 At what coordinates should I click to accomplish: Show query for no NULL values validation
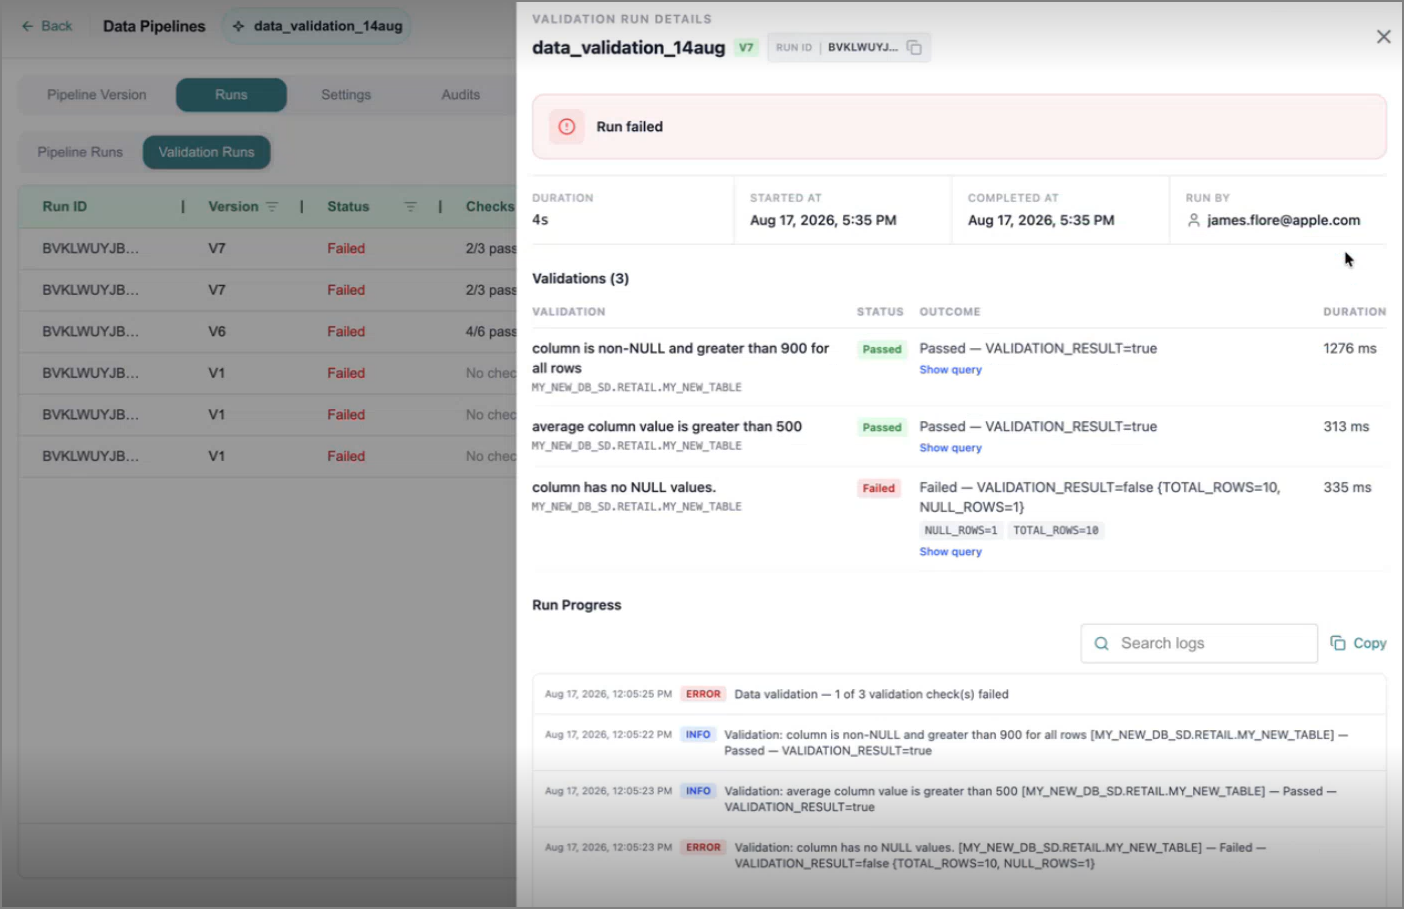click(951, 552)
